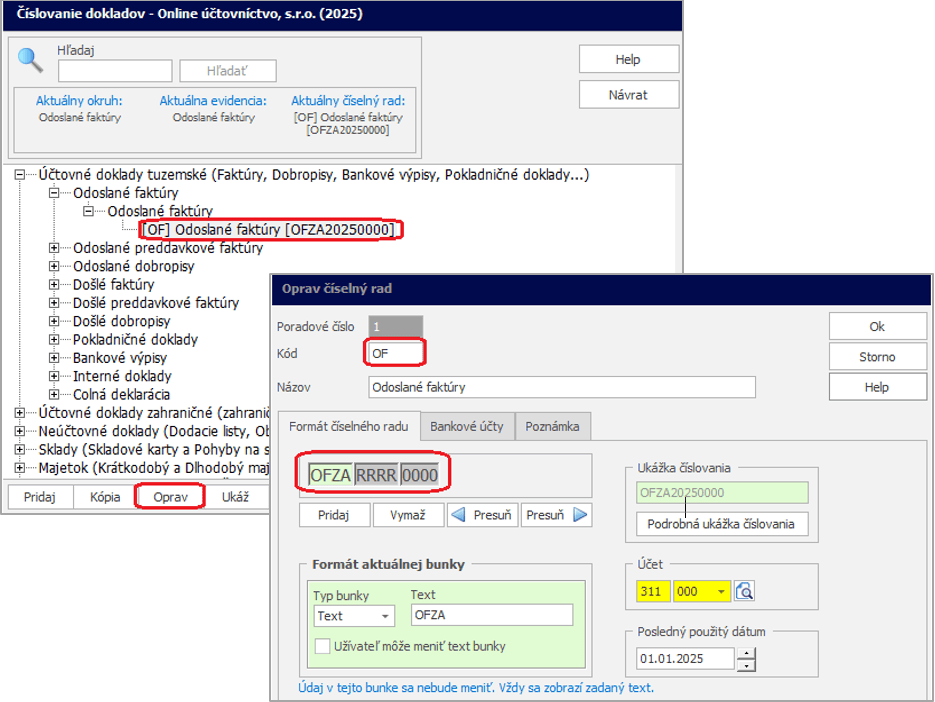The width and height of the screenshot is (935, 702).
Task: Enable 'Užívateľ môže meniť text bunky' checkbox
Action: pos(323,646)
